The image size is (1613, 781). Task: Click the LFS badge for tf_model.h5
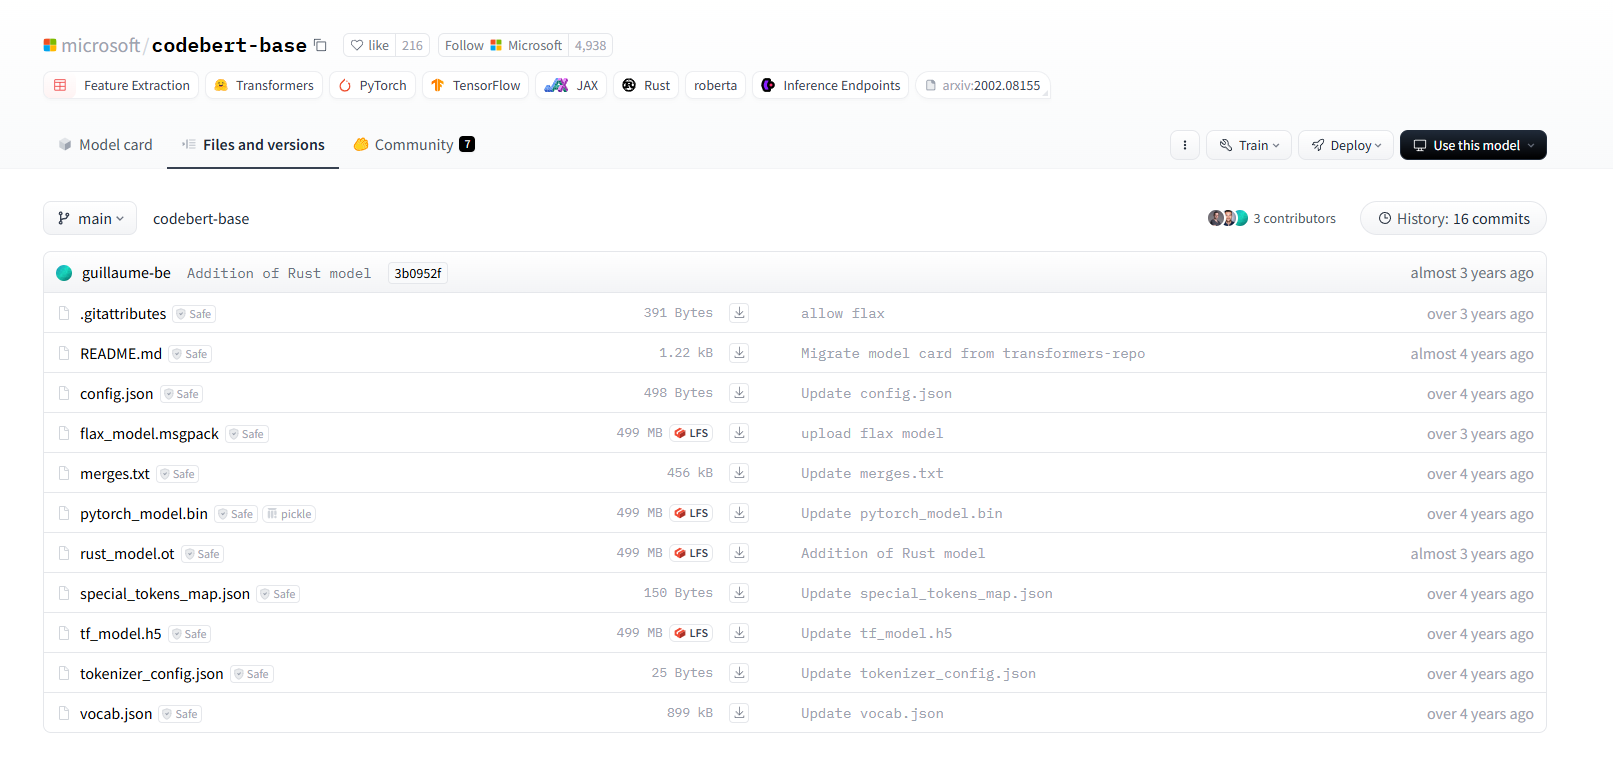click(x=691, y=633)
